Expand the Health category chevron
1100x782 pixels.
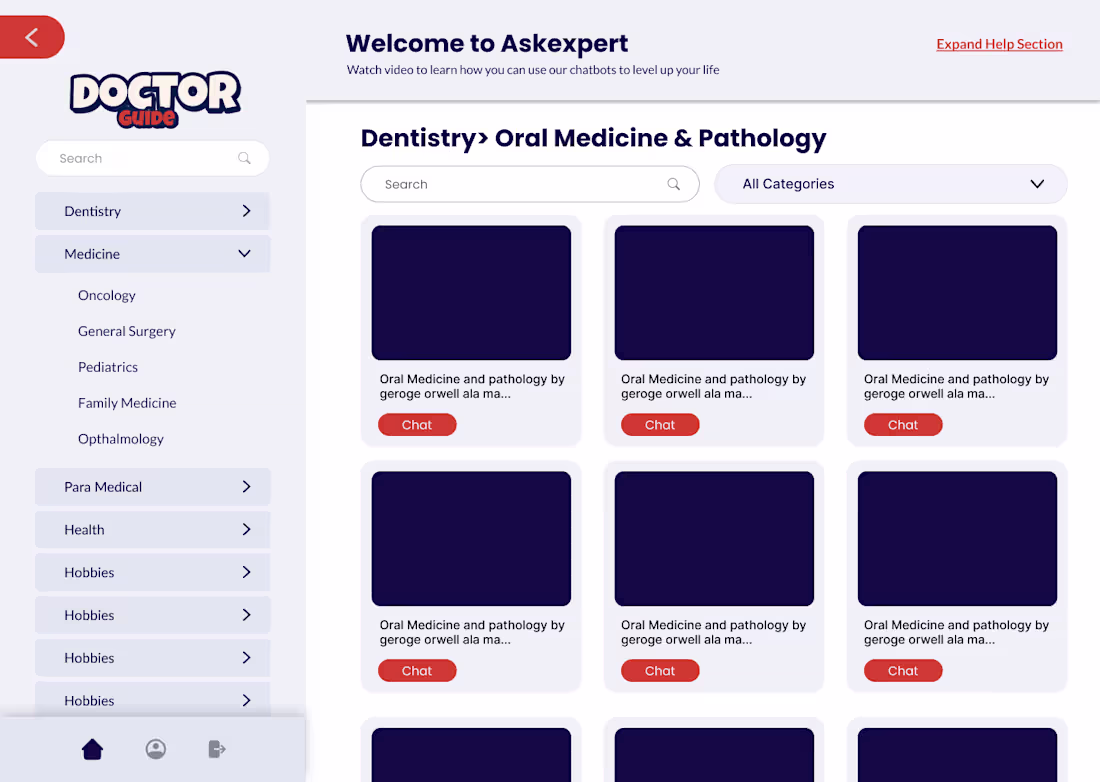(246, 529)
